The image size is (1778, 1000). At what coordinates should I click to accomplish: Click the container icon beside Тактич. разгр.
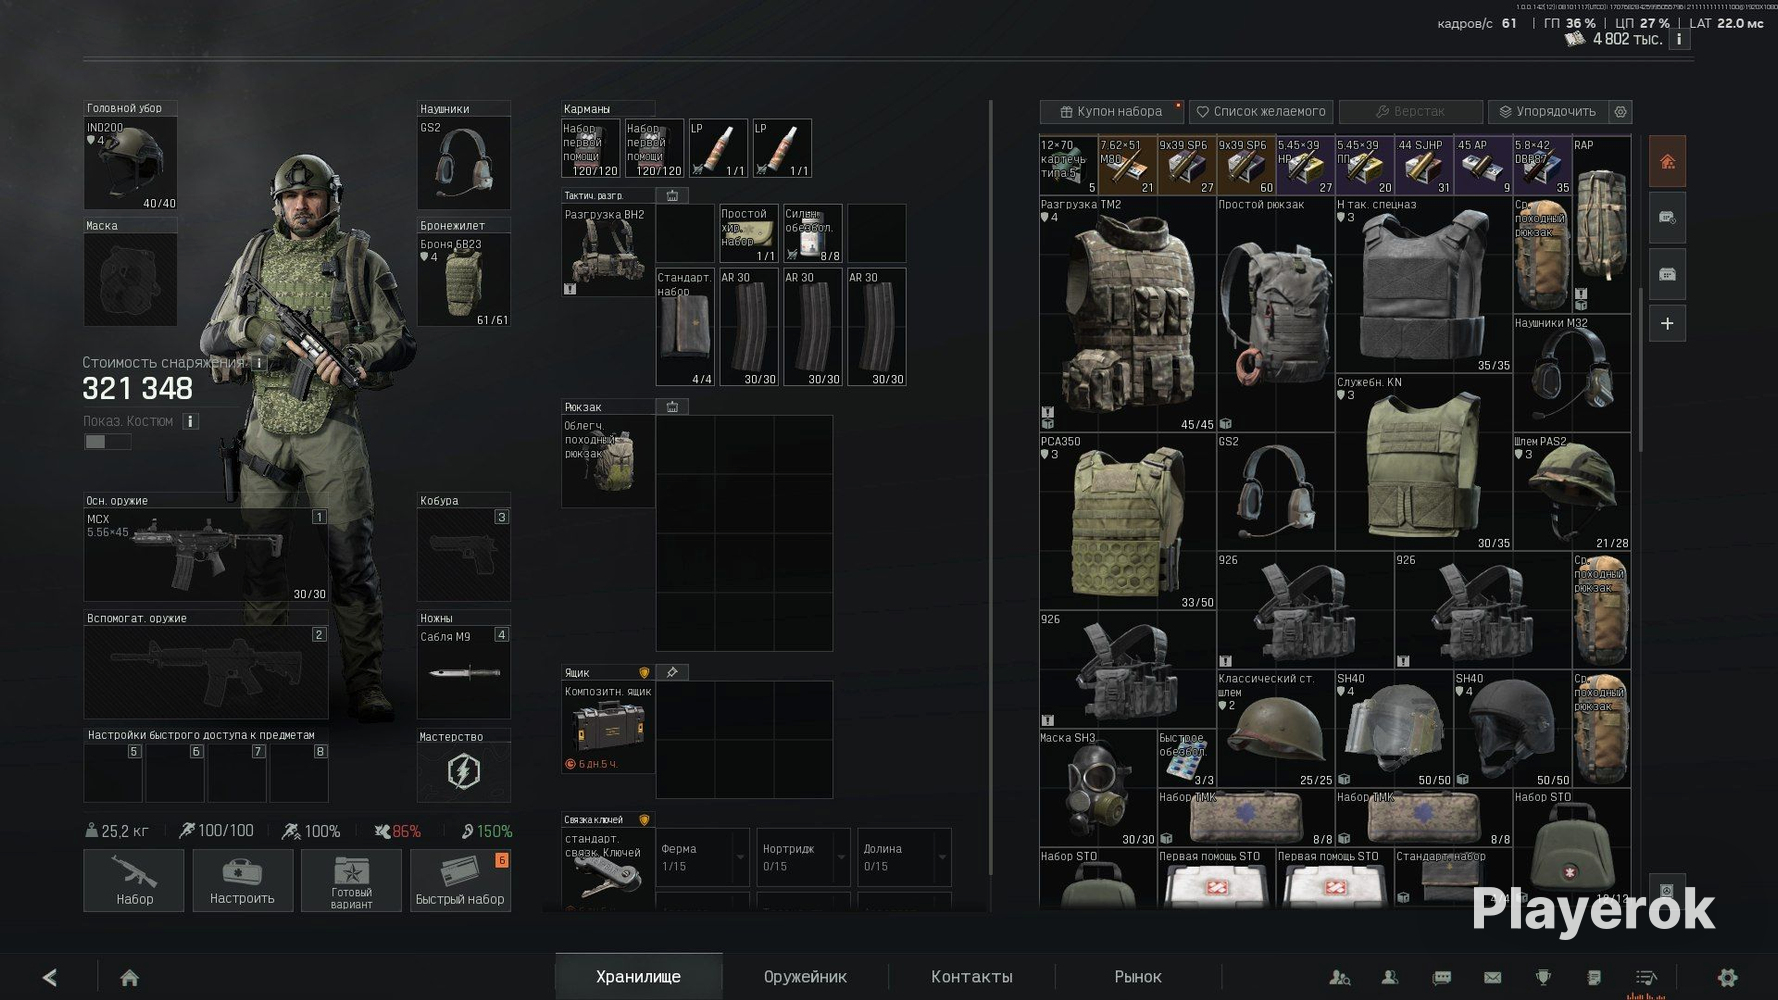point(672,195)
